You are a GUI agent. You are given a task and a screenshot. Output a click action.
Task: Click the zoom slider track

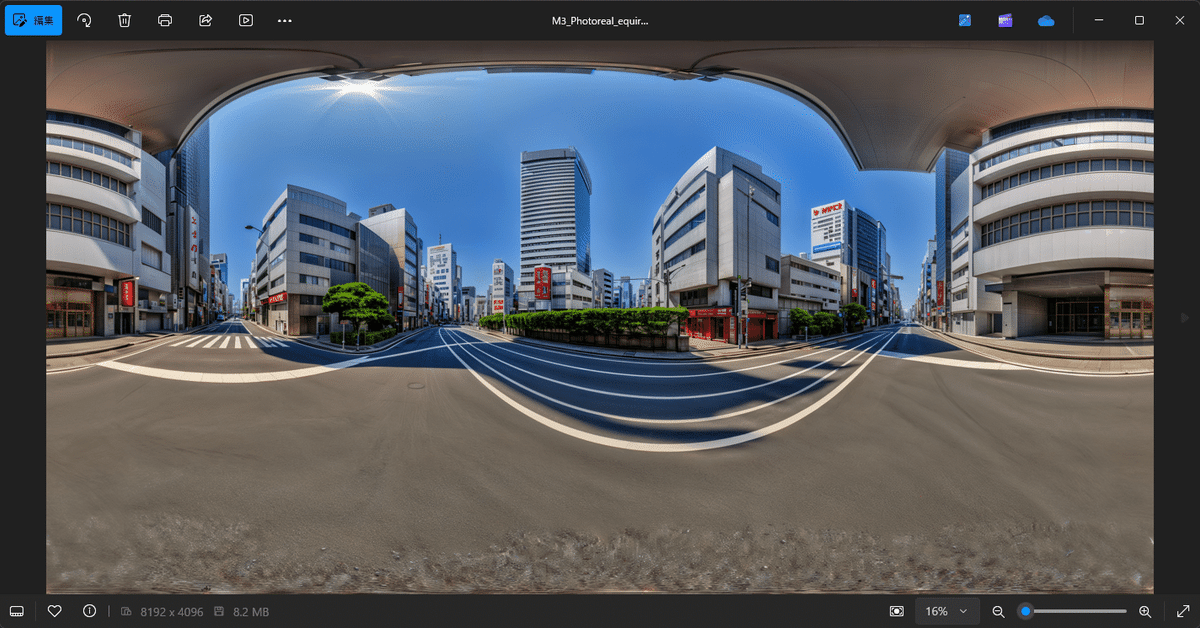(1075, 611)
